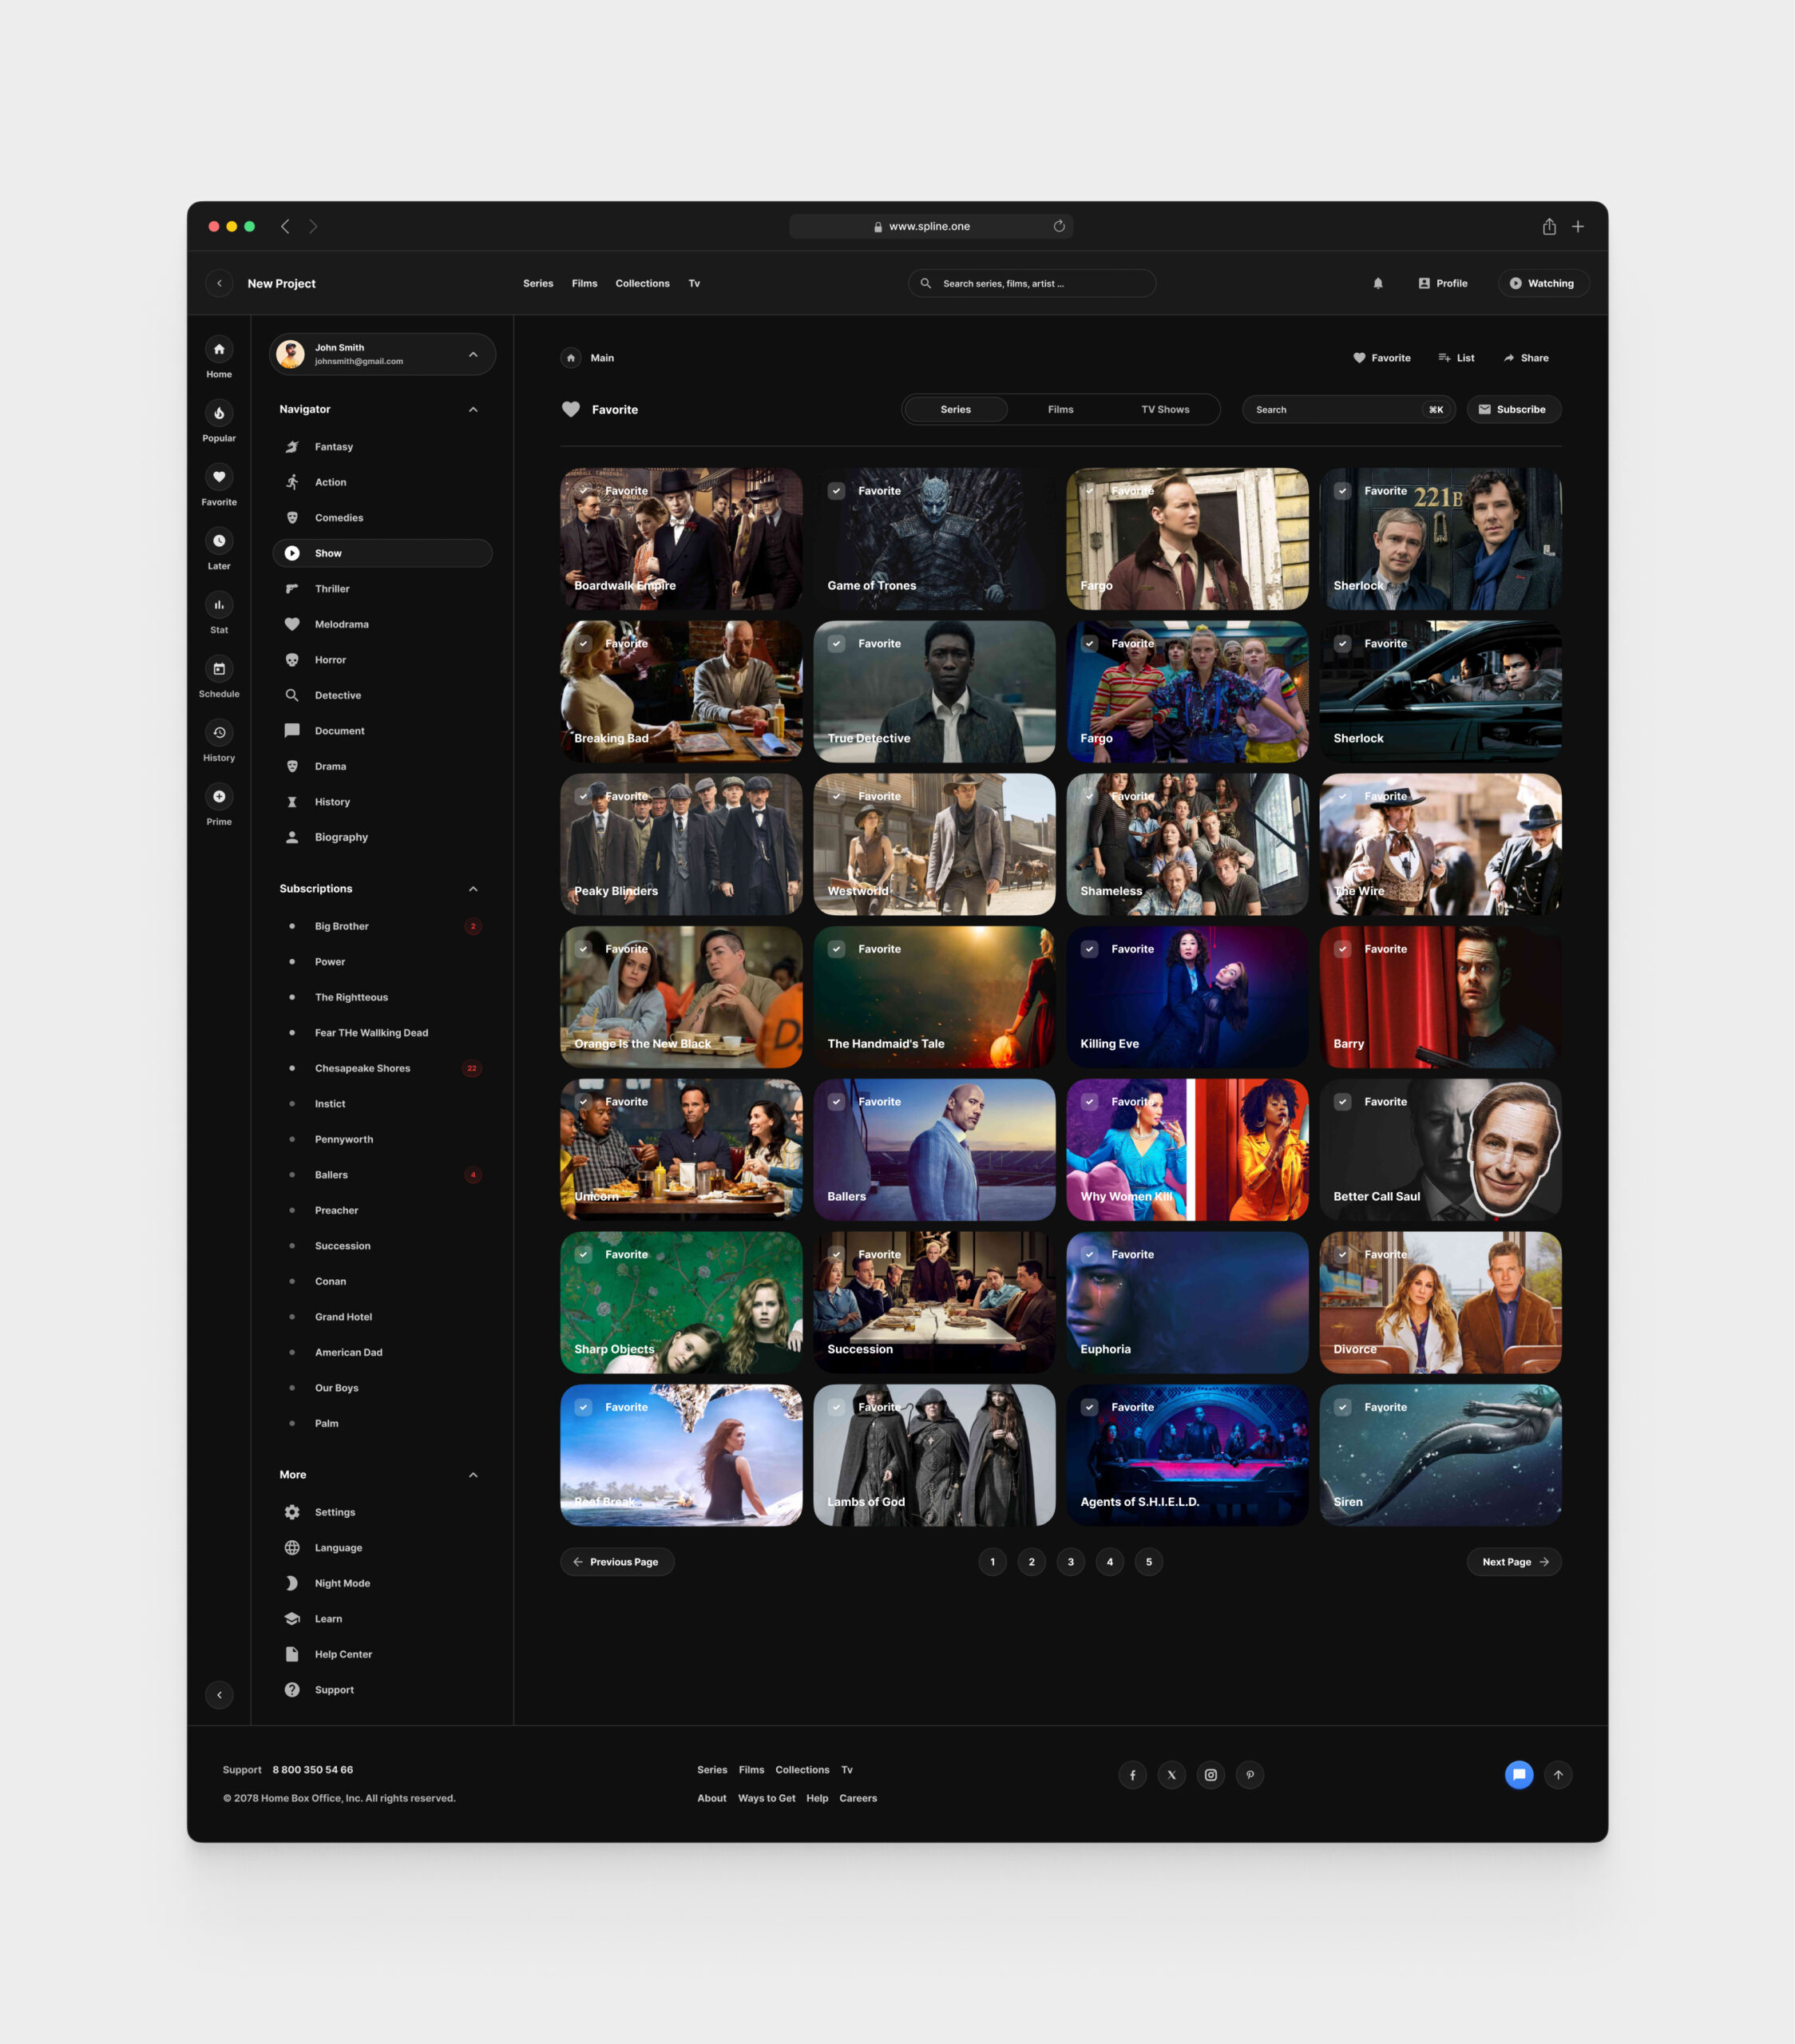
Task: Collapse the Navigator section
Action: coord(473,409)
